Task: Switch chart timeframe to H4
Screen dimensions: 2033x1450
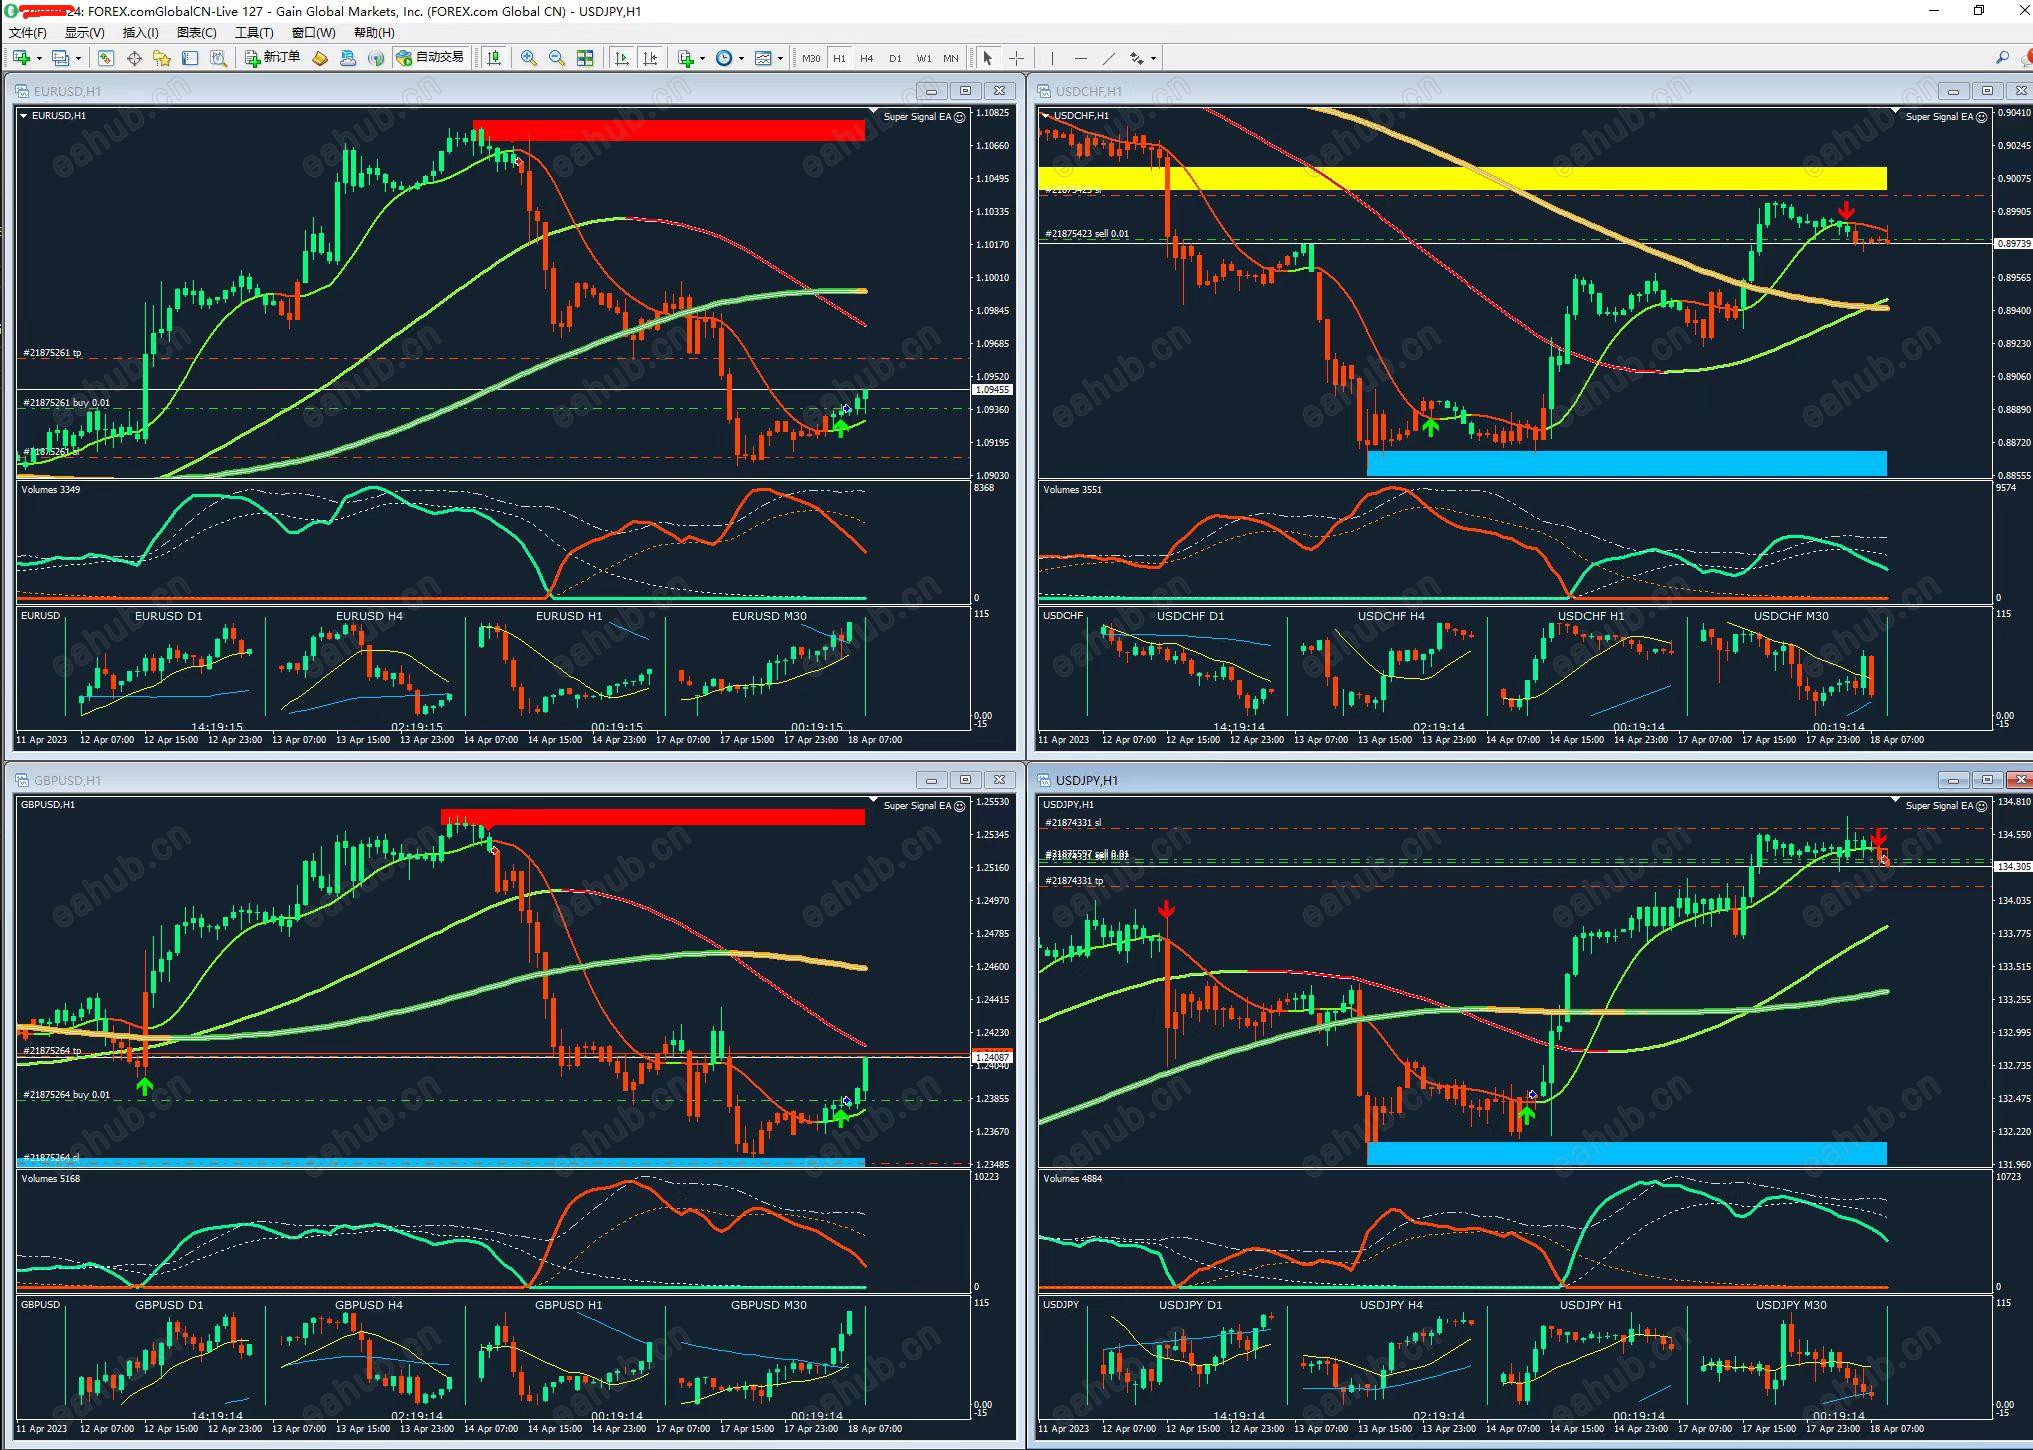Action: click(867, 58)
